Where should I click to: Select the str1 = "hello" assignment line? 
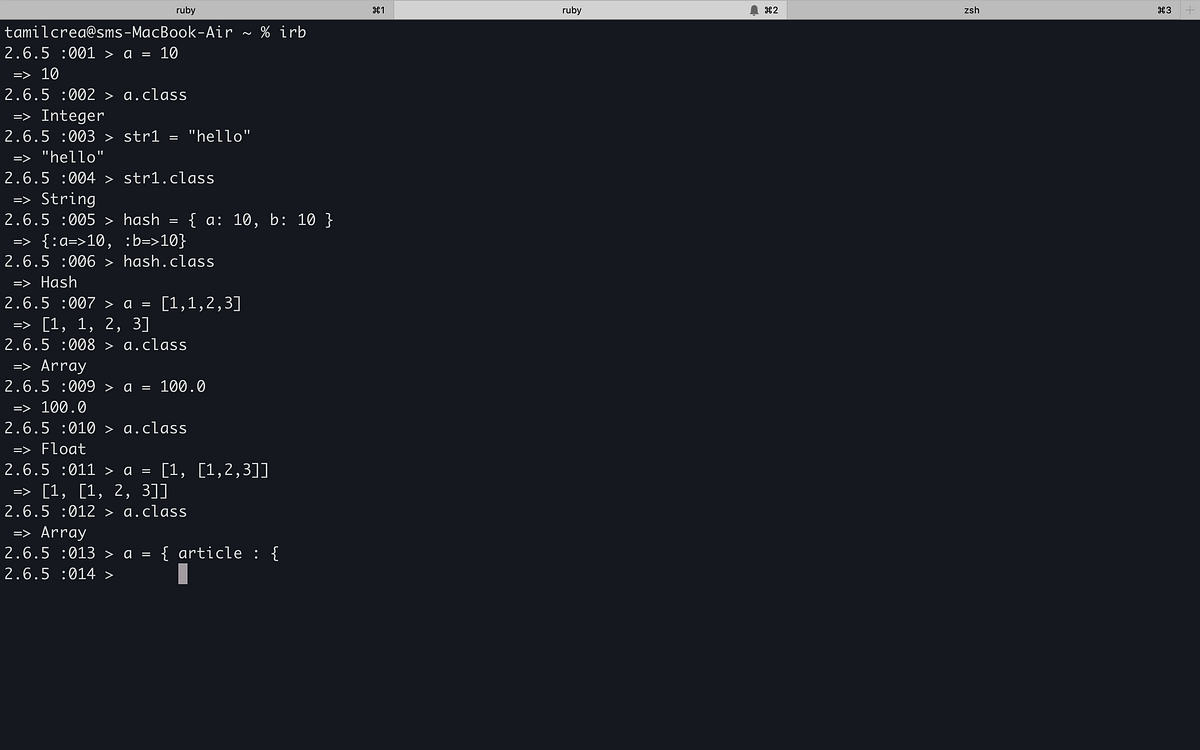click(x=186, y=136)
